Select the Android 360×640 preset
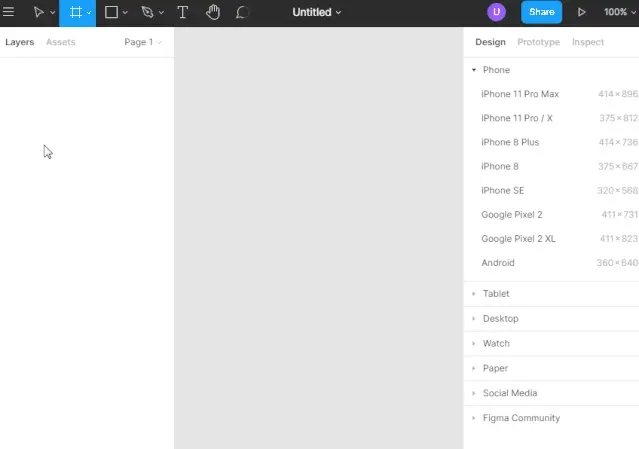The image size is (639, 449). click(x=551, y=263)
